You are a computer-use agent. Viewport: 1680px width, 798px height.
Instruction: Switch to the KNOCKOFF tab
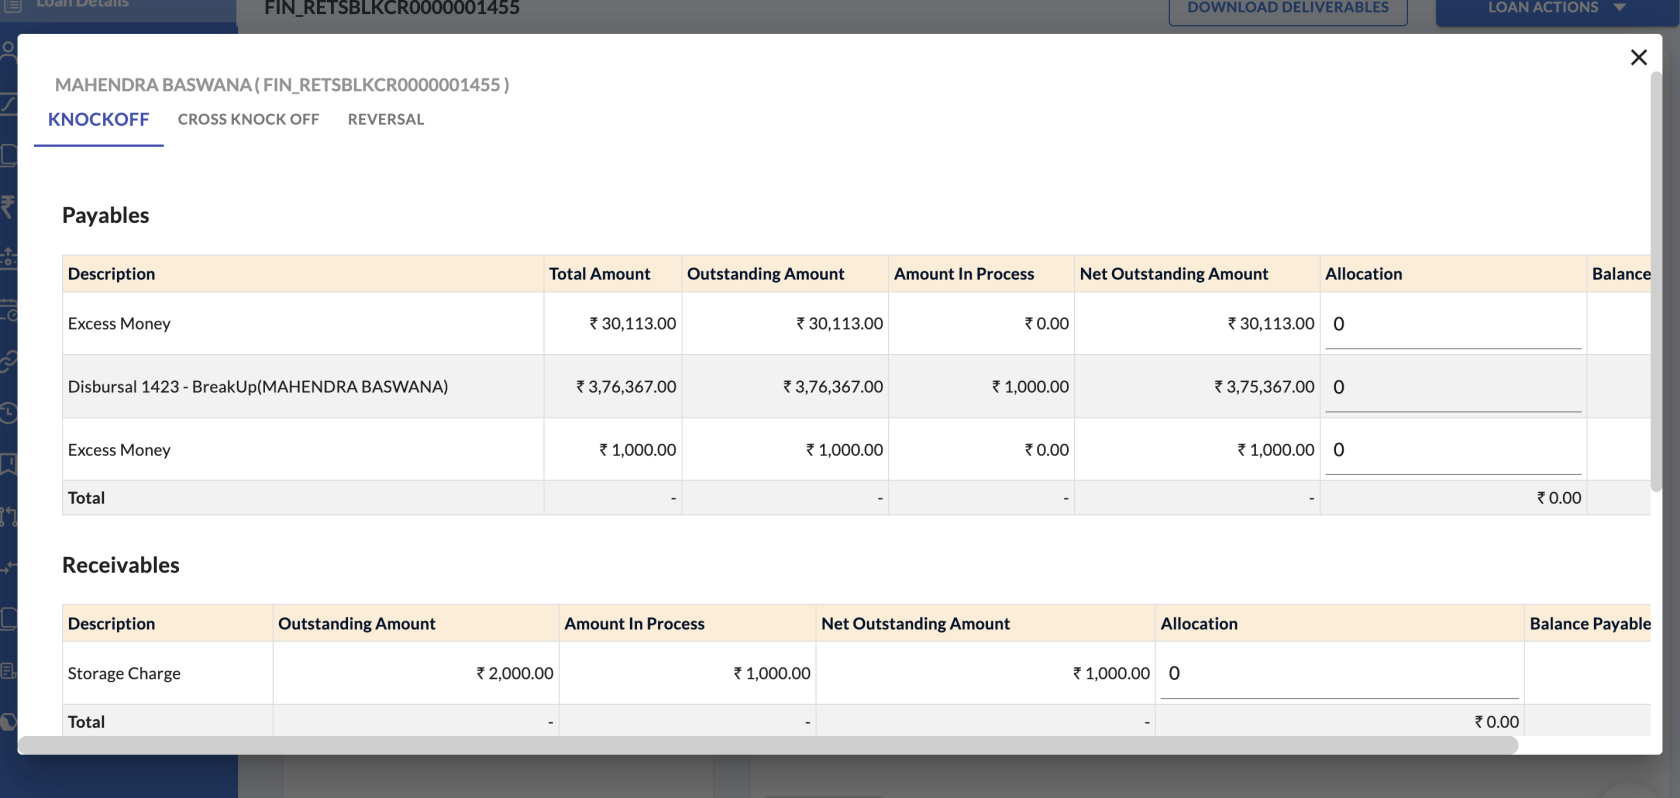(99, 120)
